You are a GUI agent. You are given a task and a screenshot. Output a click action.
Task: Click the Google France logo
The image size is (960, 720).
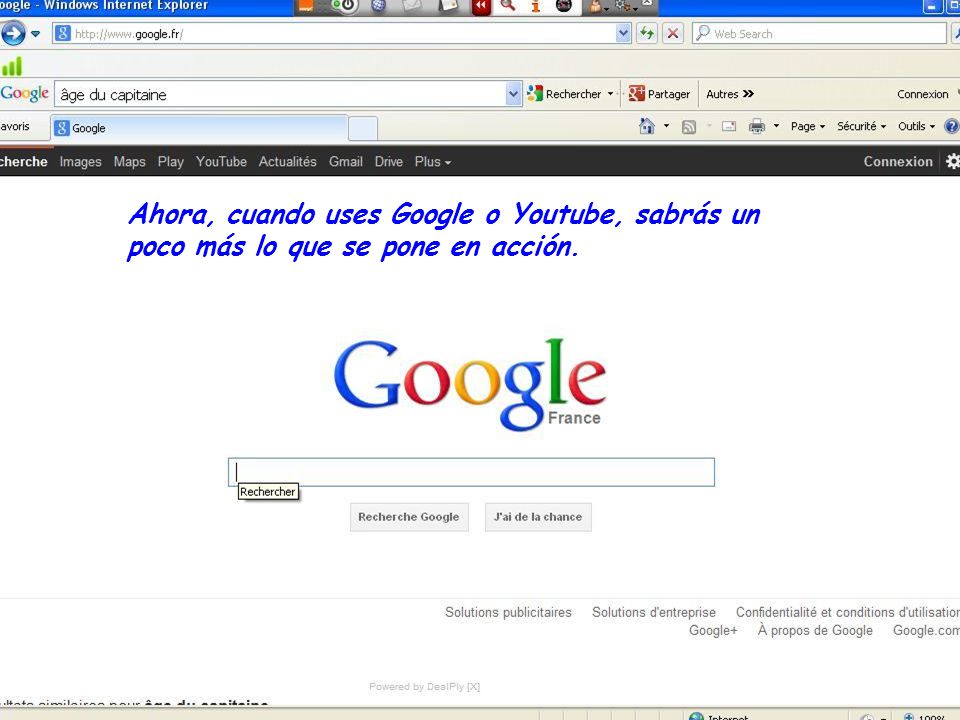(470, 384)
